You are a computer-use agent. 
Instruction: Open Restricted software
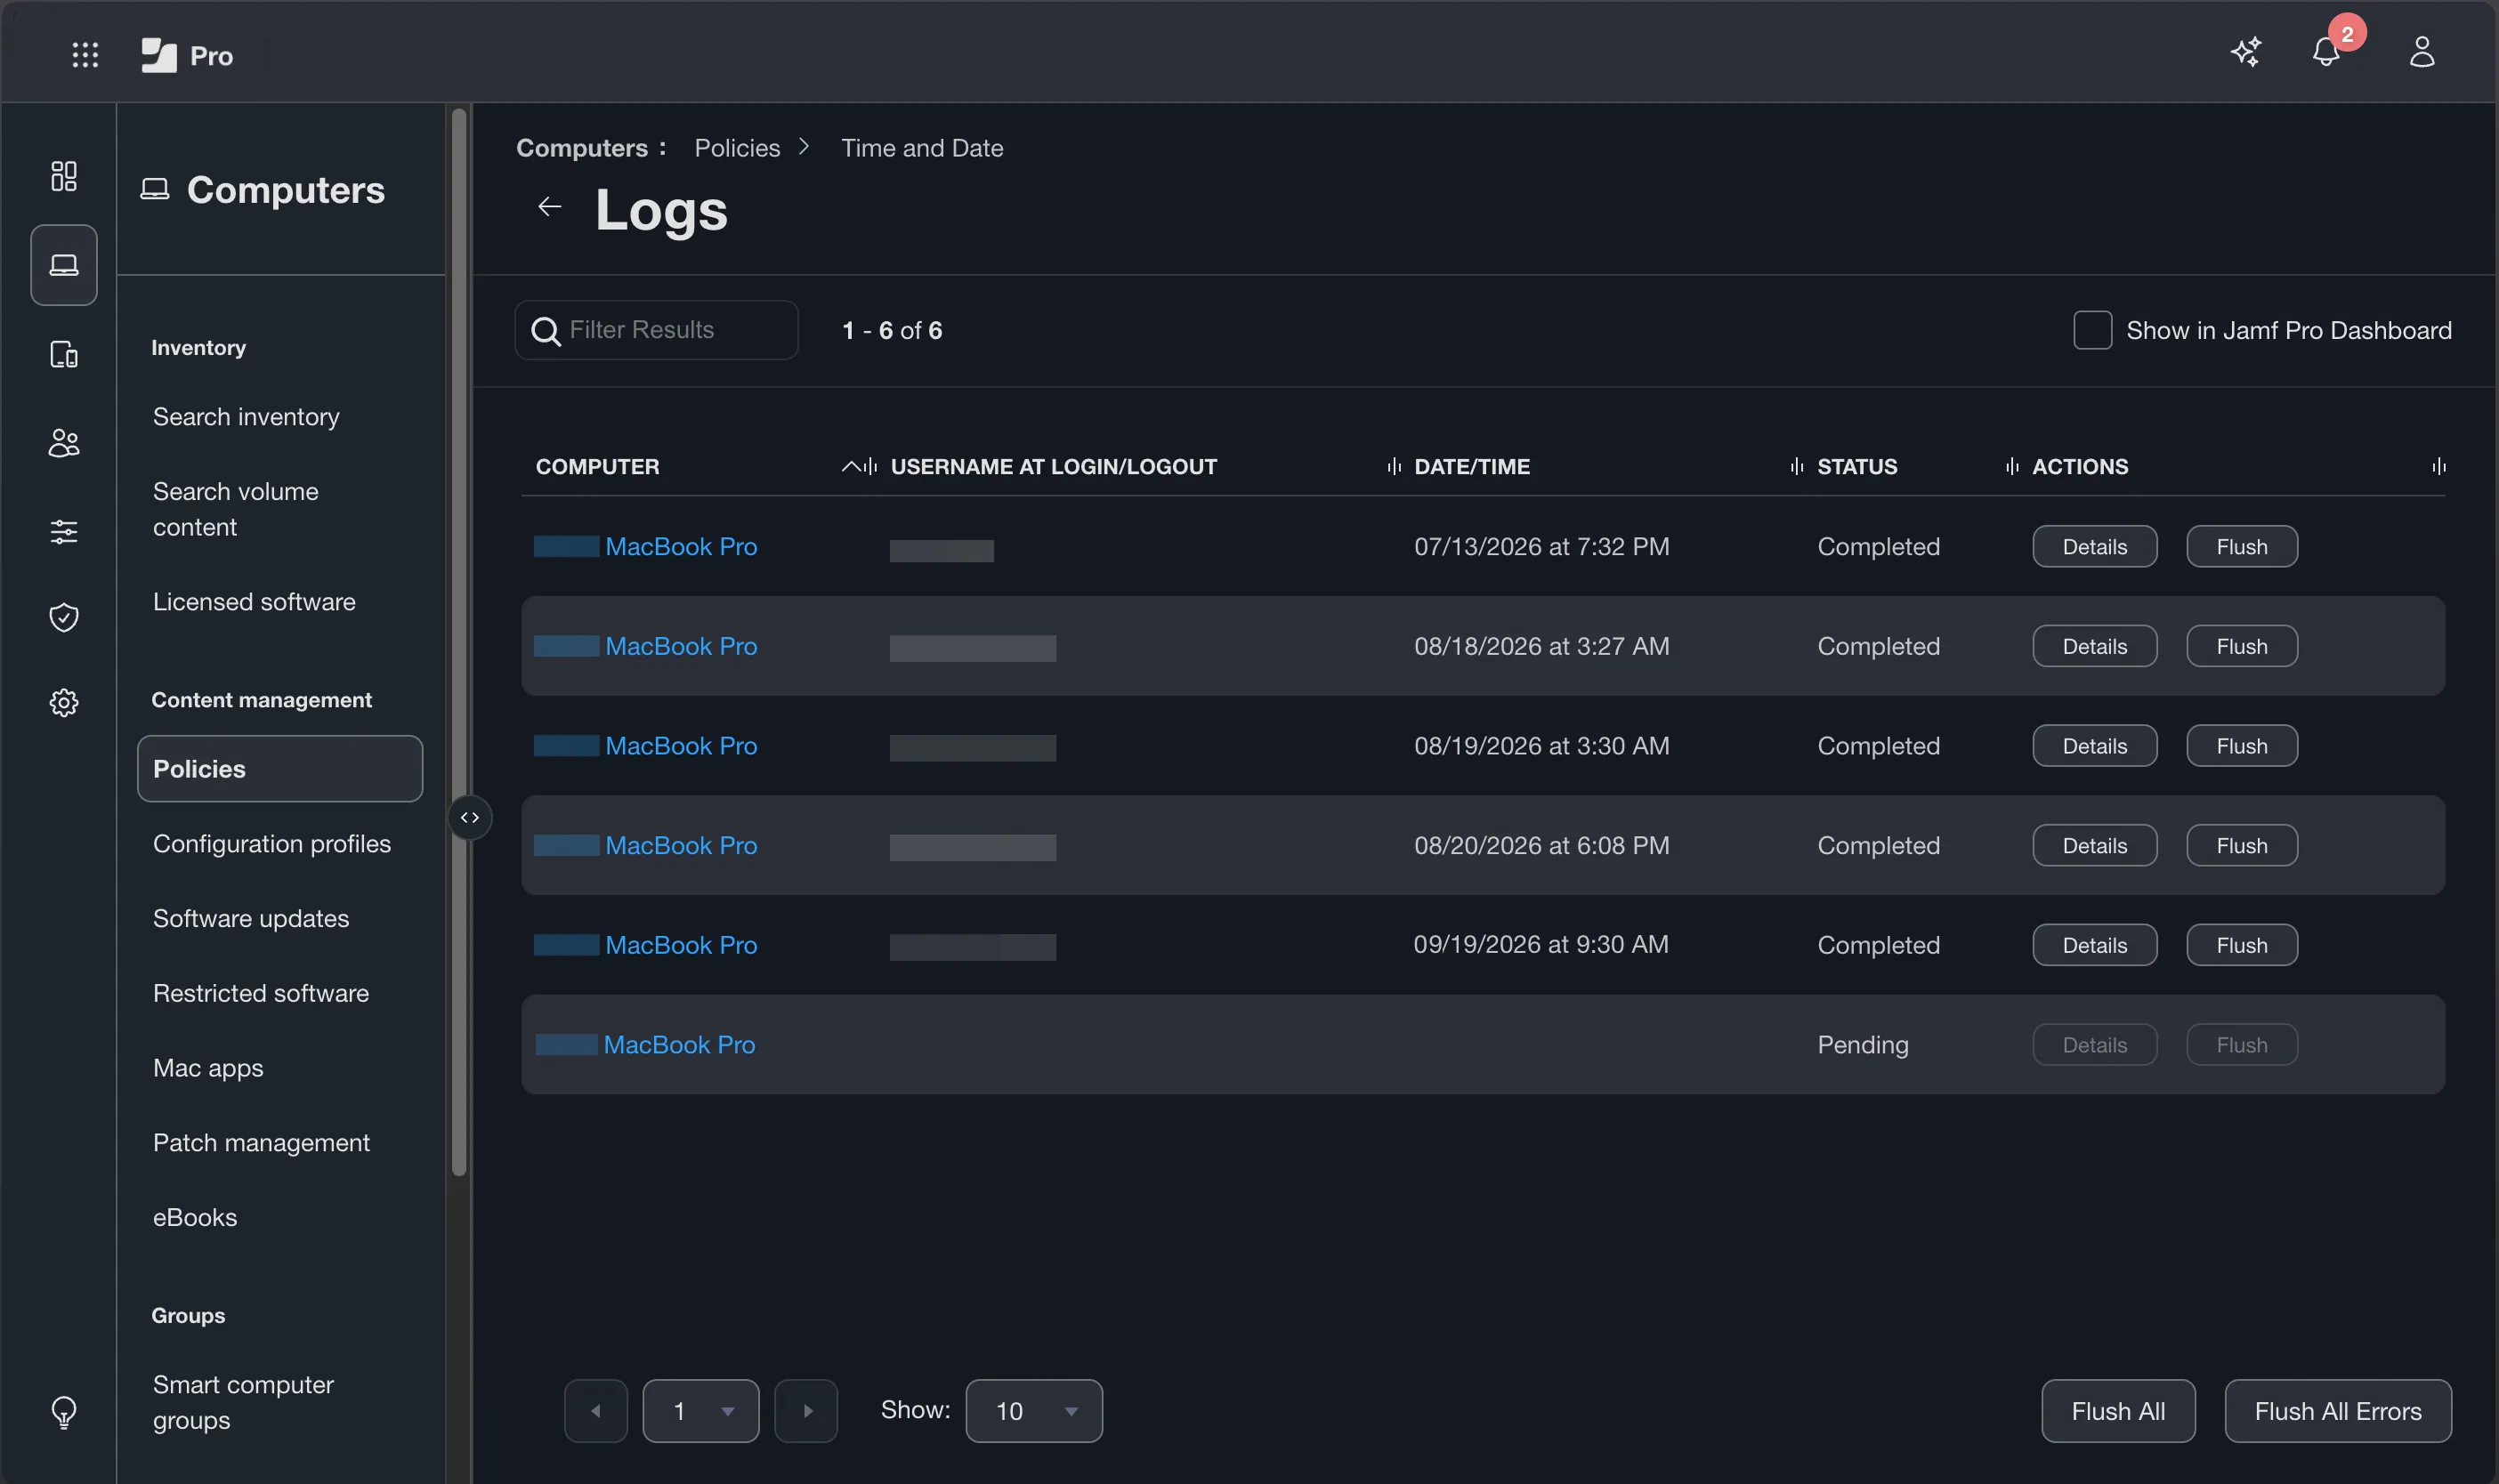pos(261,993)
